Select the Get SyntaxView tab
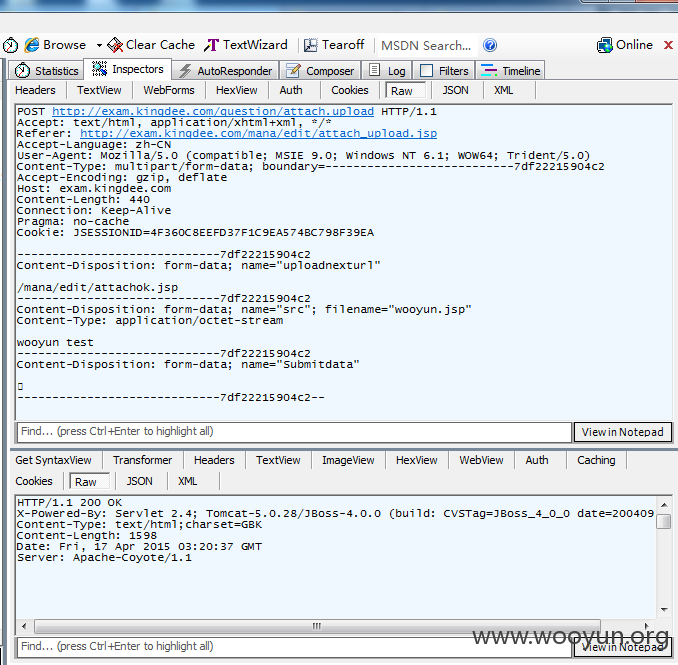This screenshot has width=678, height=665. tap(54, 460)
